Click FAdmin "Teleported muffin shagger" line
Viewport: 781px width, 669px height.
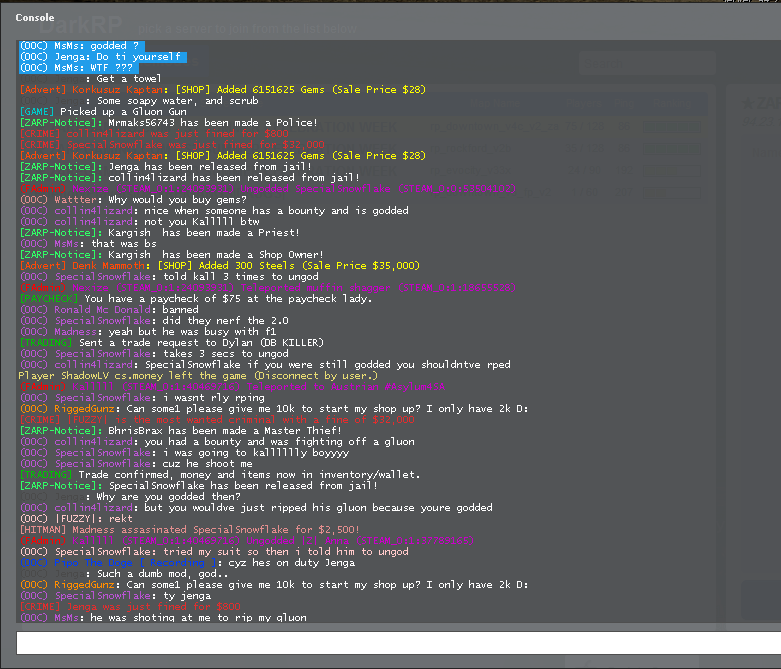point(267,287)
